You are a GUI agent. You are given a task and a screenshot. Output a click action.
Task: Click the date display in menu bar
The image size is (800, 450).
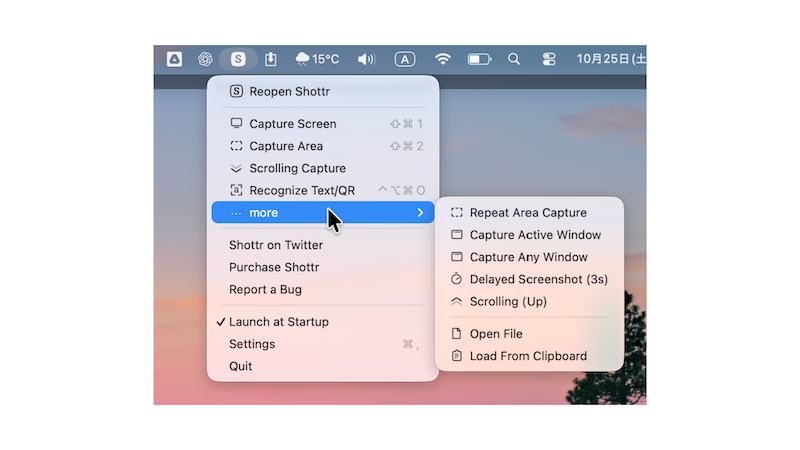coord(610,59)
